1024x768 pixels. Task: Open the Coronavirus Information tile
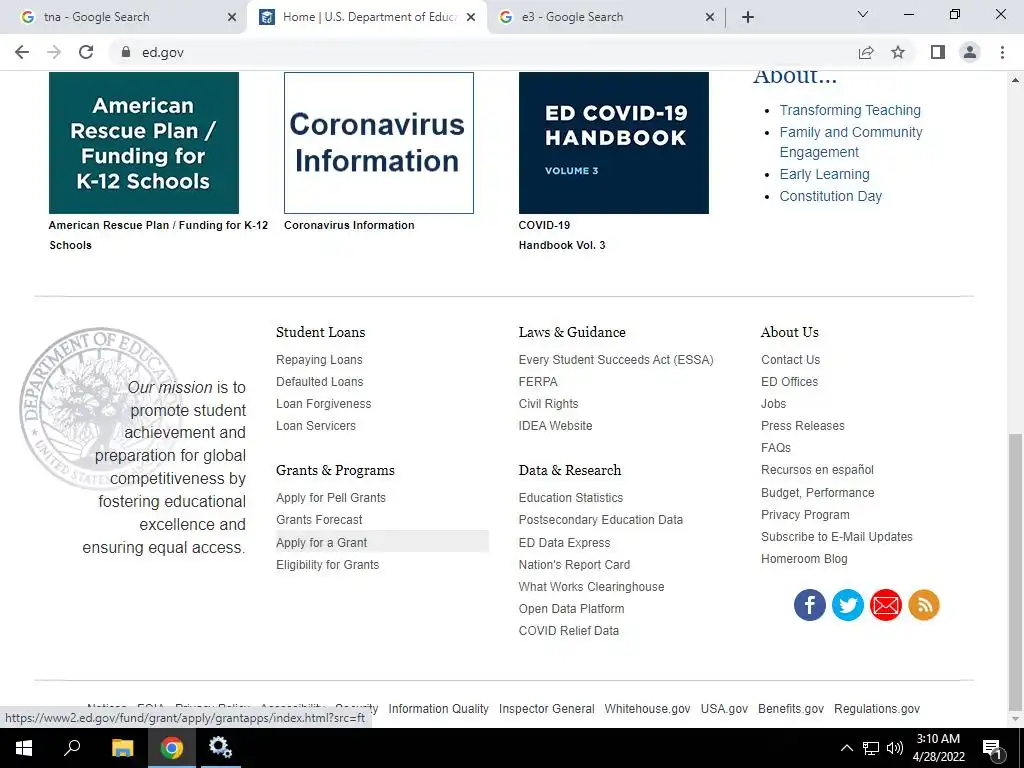click(379, 142)
